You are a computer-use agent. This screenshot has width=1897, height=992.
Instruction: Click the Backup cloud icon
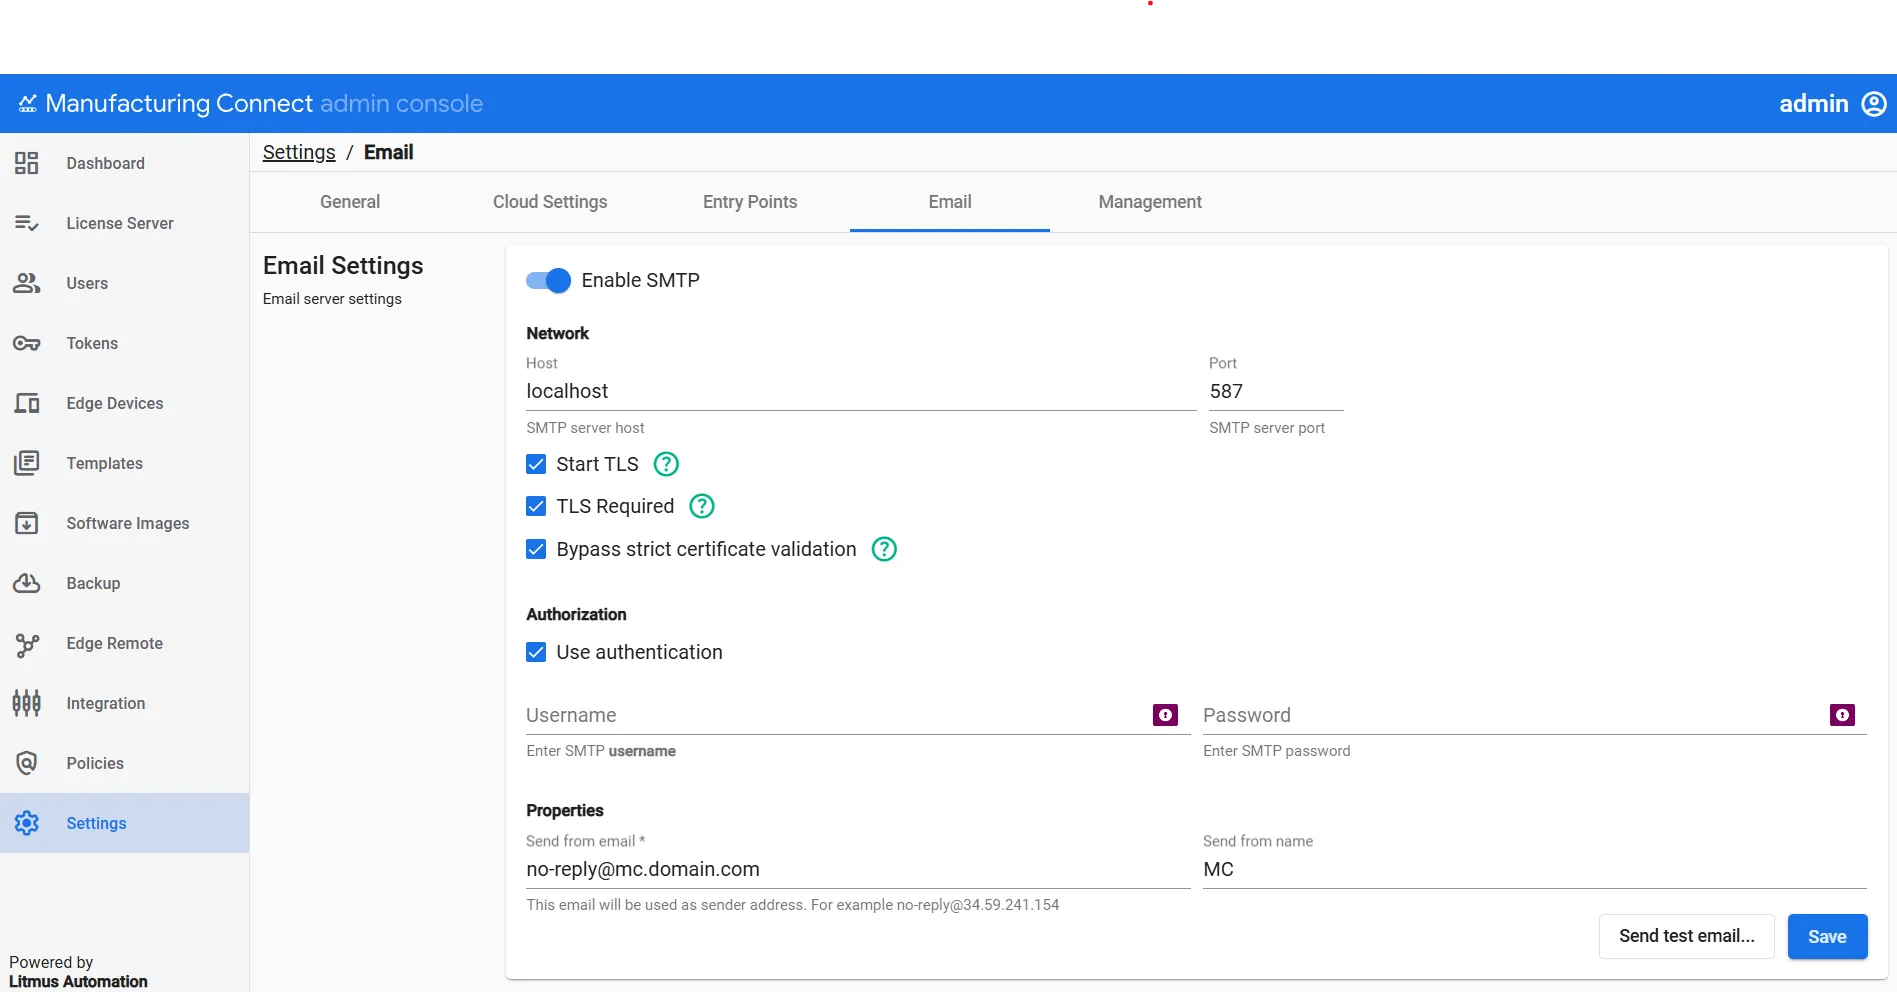(x=27, y=583)
